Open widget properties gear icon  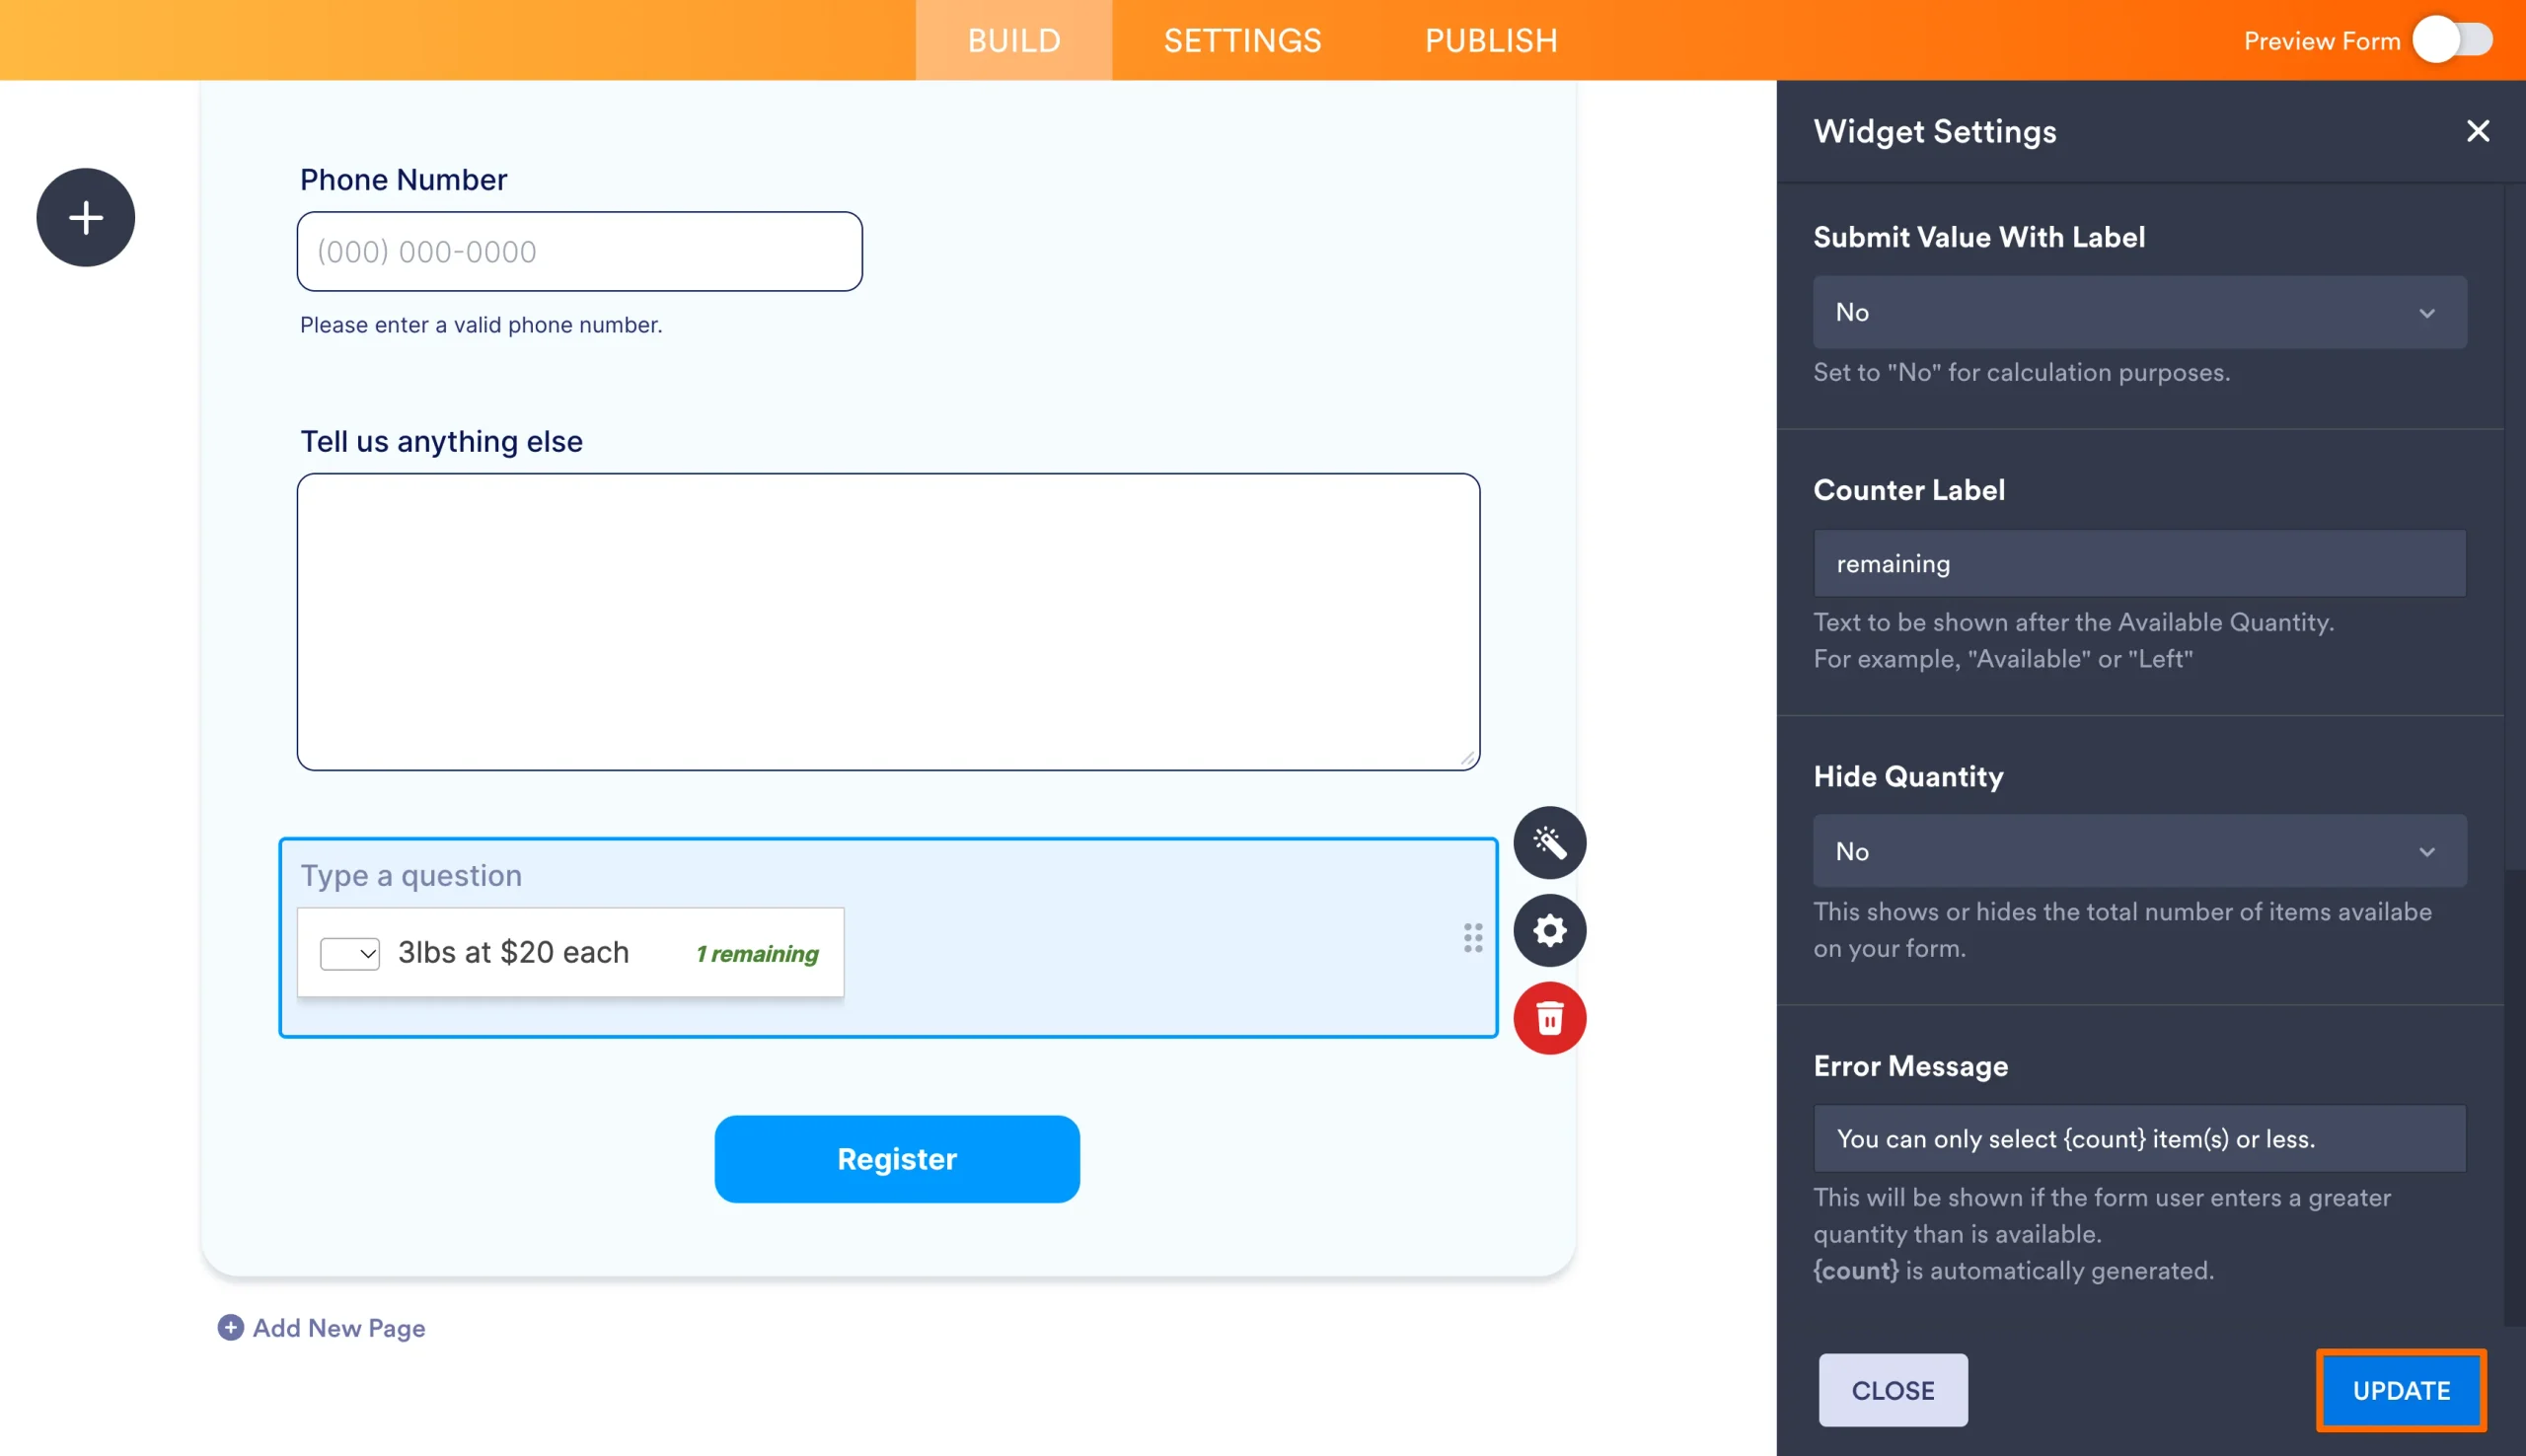1549,931
